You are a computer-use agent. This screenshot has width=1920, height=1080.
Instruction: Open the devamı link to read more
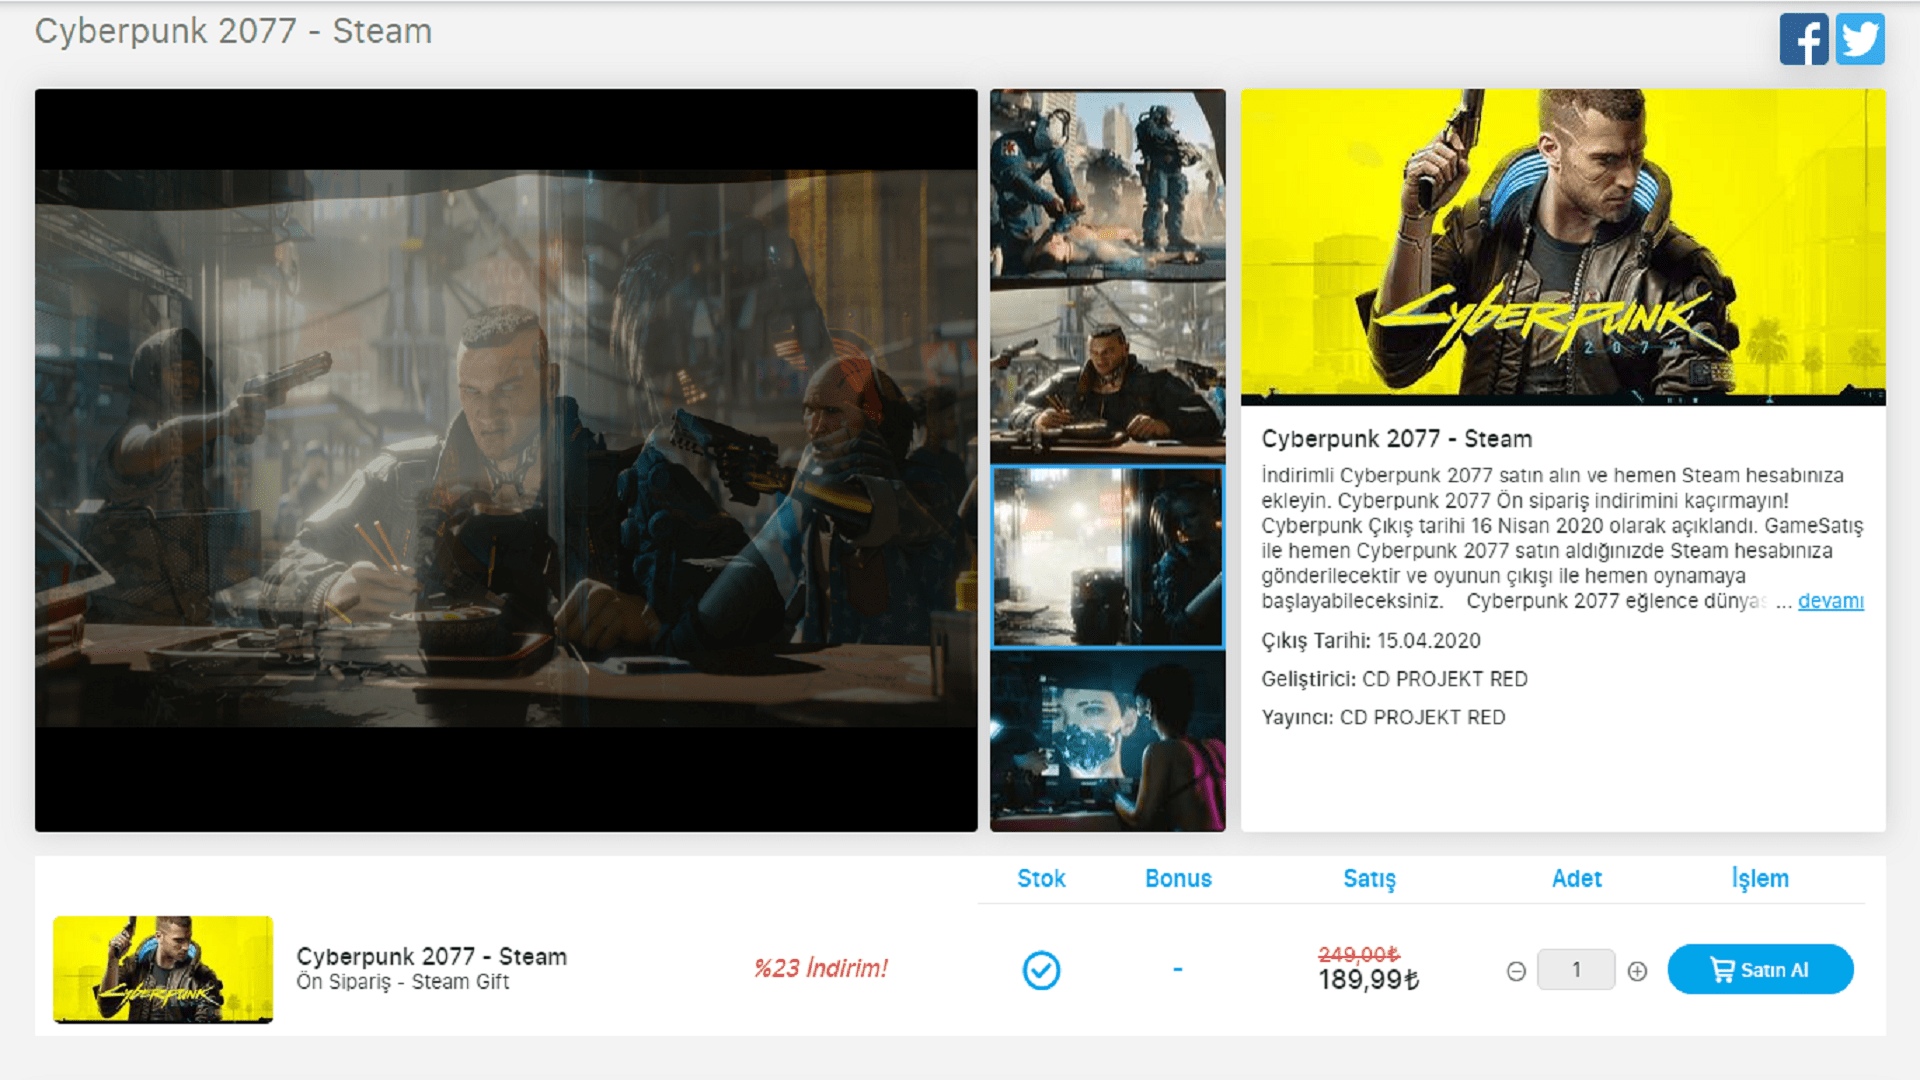tap(1831, 601)
